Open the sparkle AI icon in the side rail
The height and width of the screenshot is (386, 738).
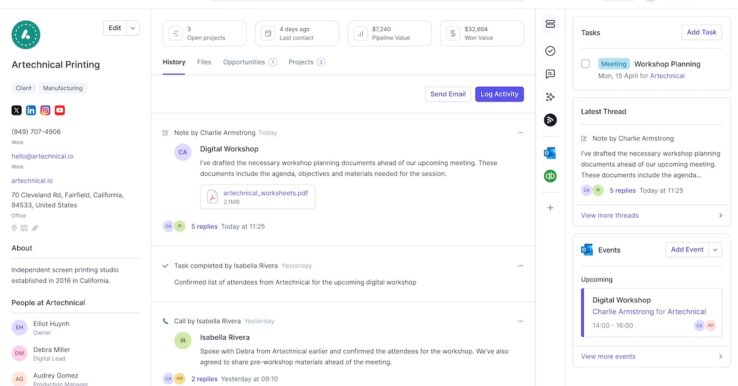[x=550, y=97]
